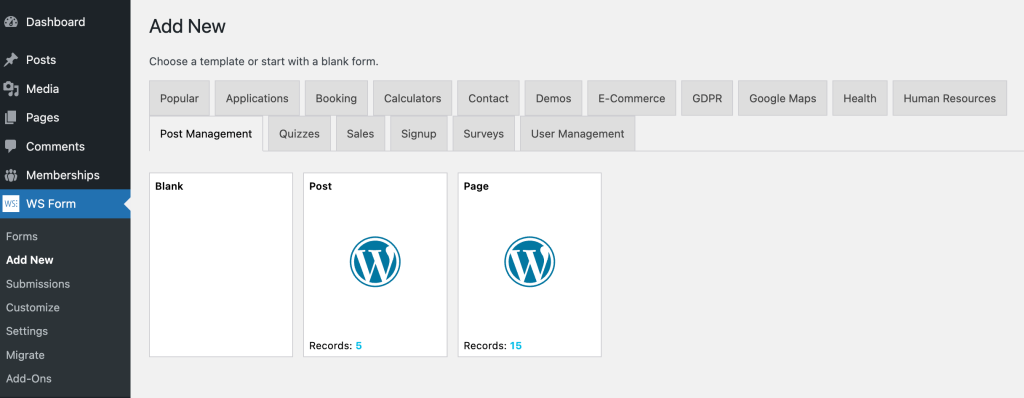The width and height of the screenshot is (1024, 398).
Task: Switch to the Contact tab
Action: pos(488,98)
